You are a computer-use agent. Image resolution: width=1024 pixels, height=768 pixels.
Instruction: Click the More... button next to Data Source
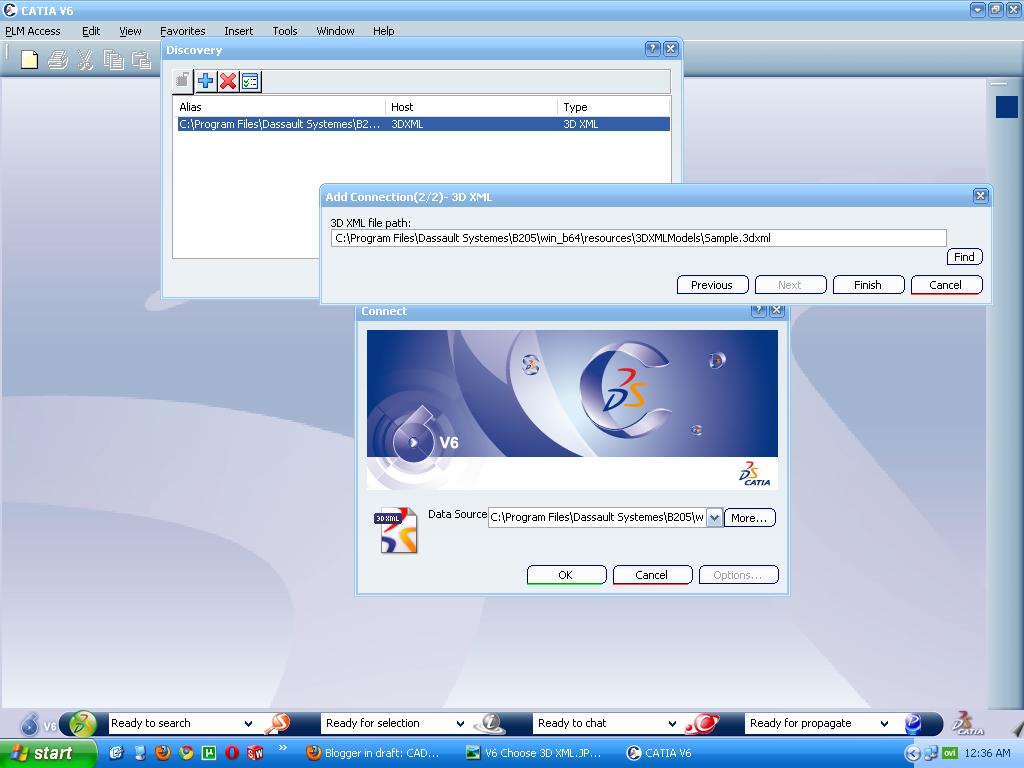[749, 518]
